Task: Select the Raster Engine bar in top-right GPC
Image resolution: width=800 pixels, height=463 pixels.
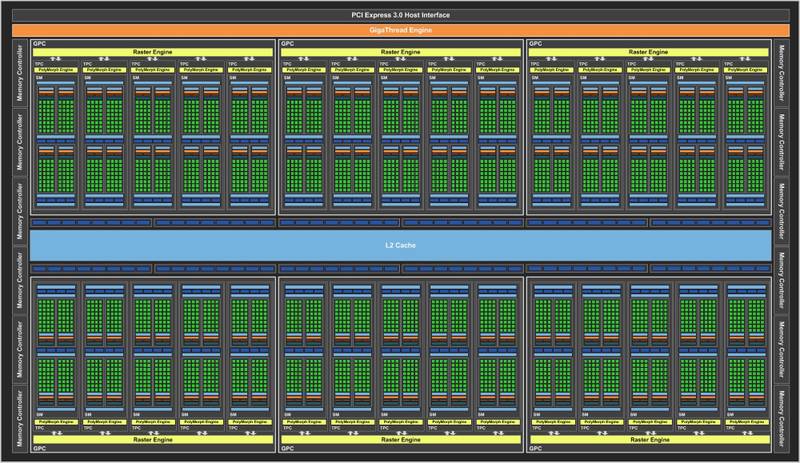Action: [648, 52]
